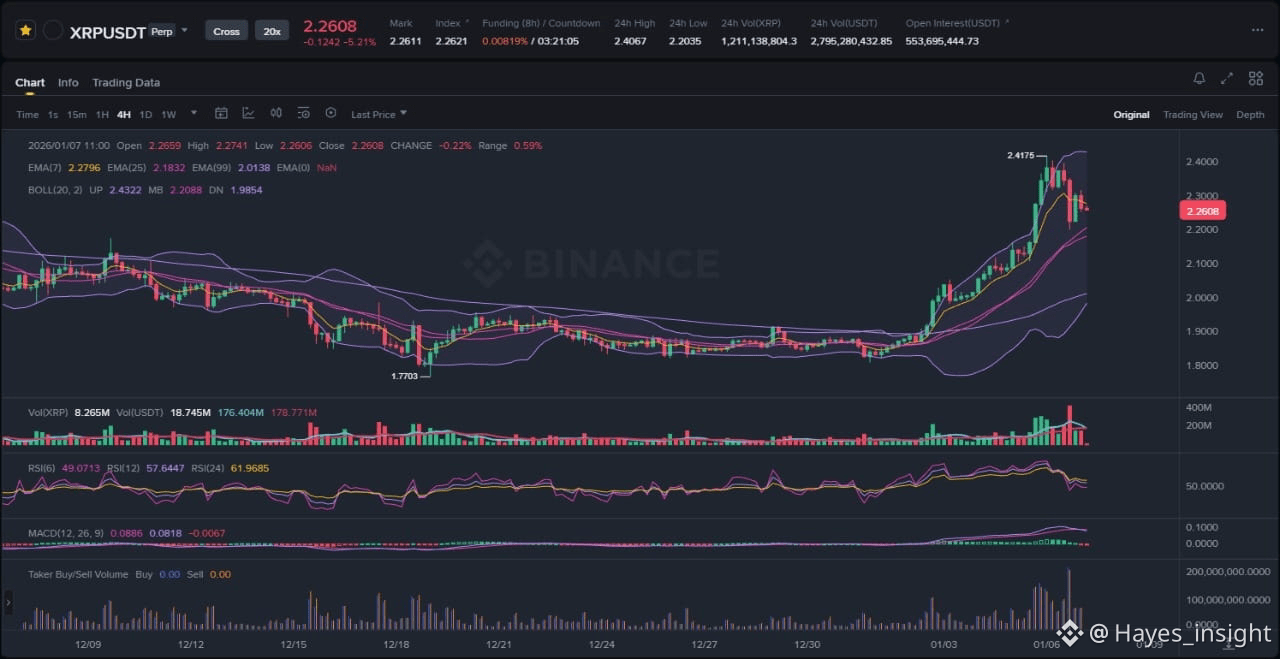
Task: Switch to Original chart view
Action: 1131,115
